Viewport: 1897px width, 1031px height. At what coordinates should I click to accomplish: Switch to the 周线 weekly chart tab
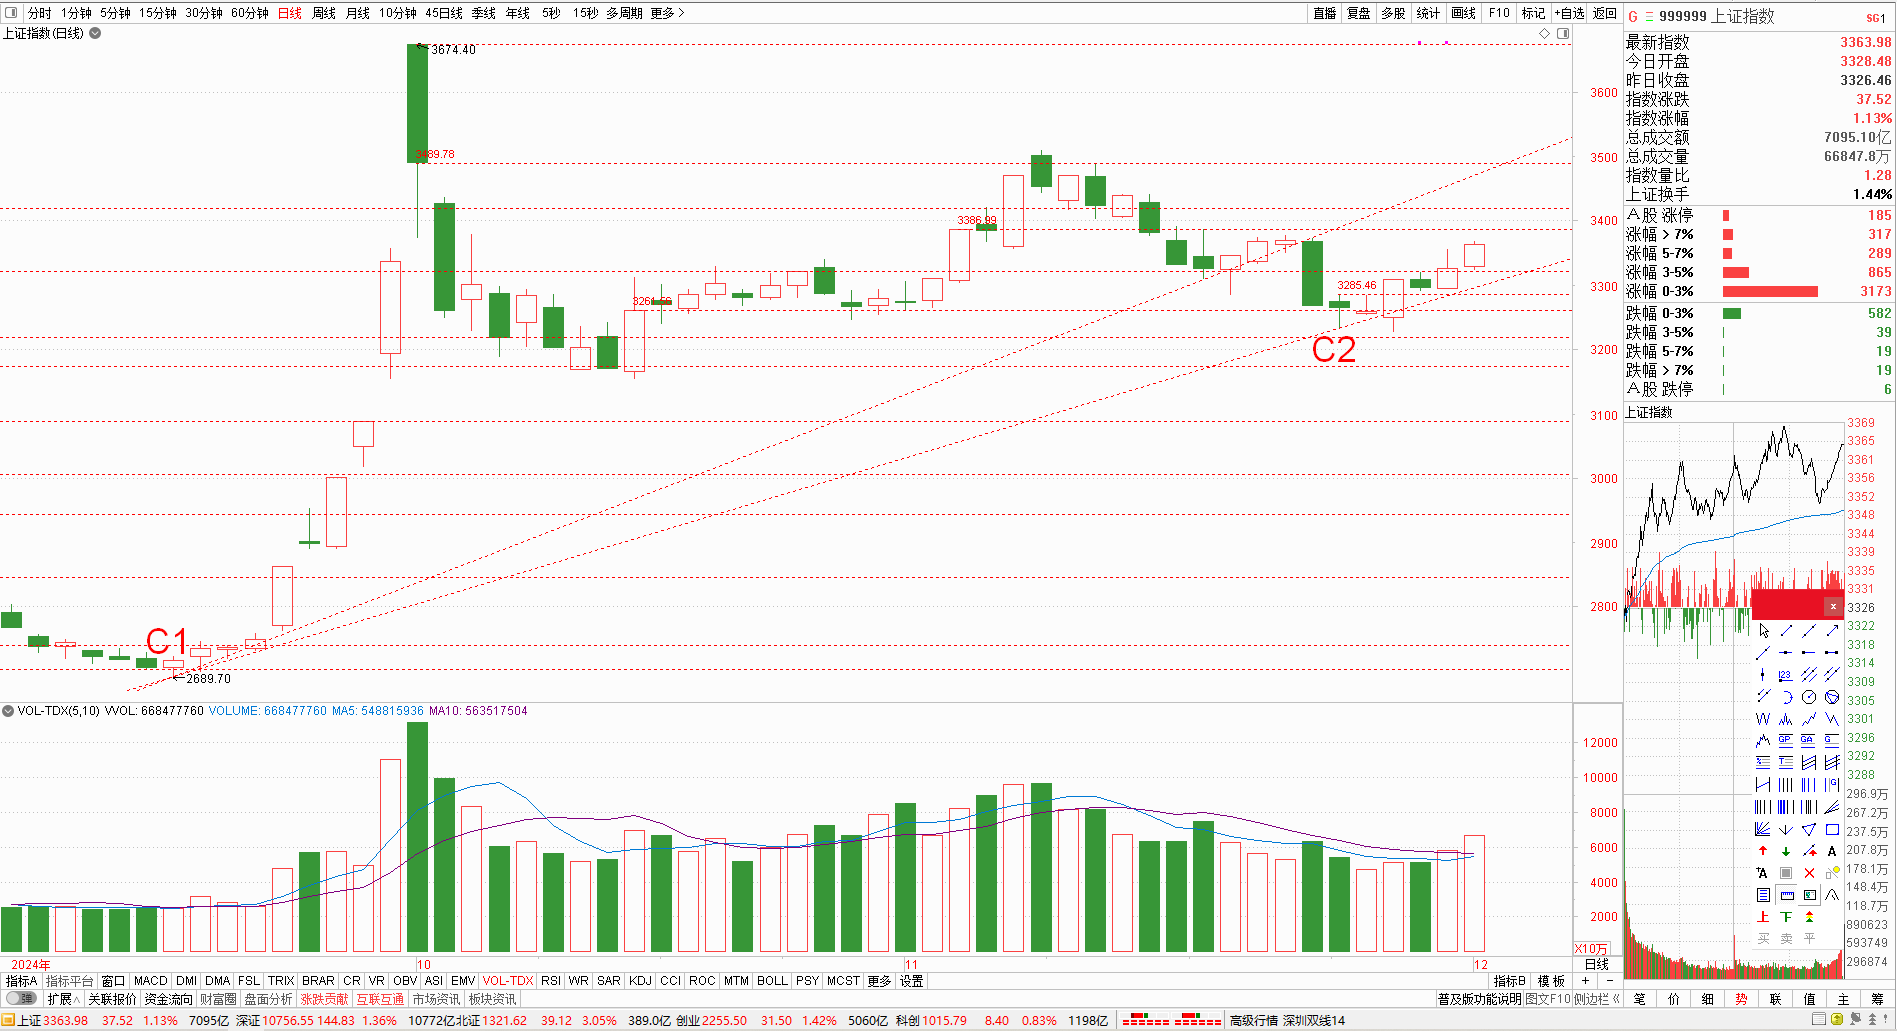click(324, 13)
